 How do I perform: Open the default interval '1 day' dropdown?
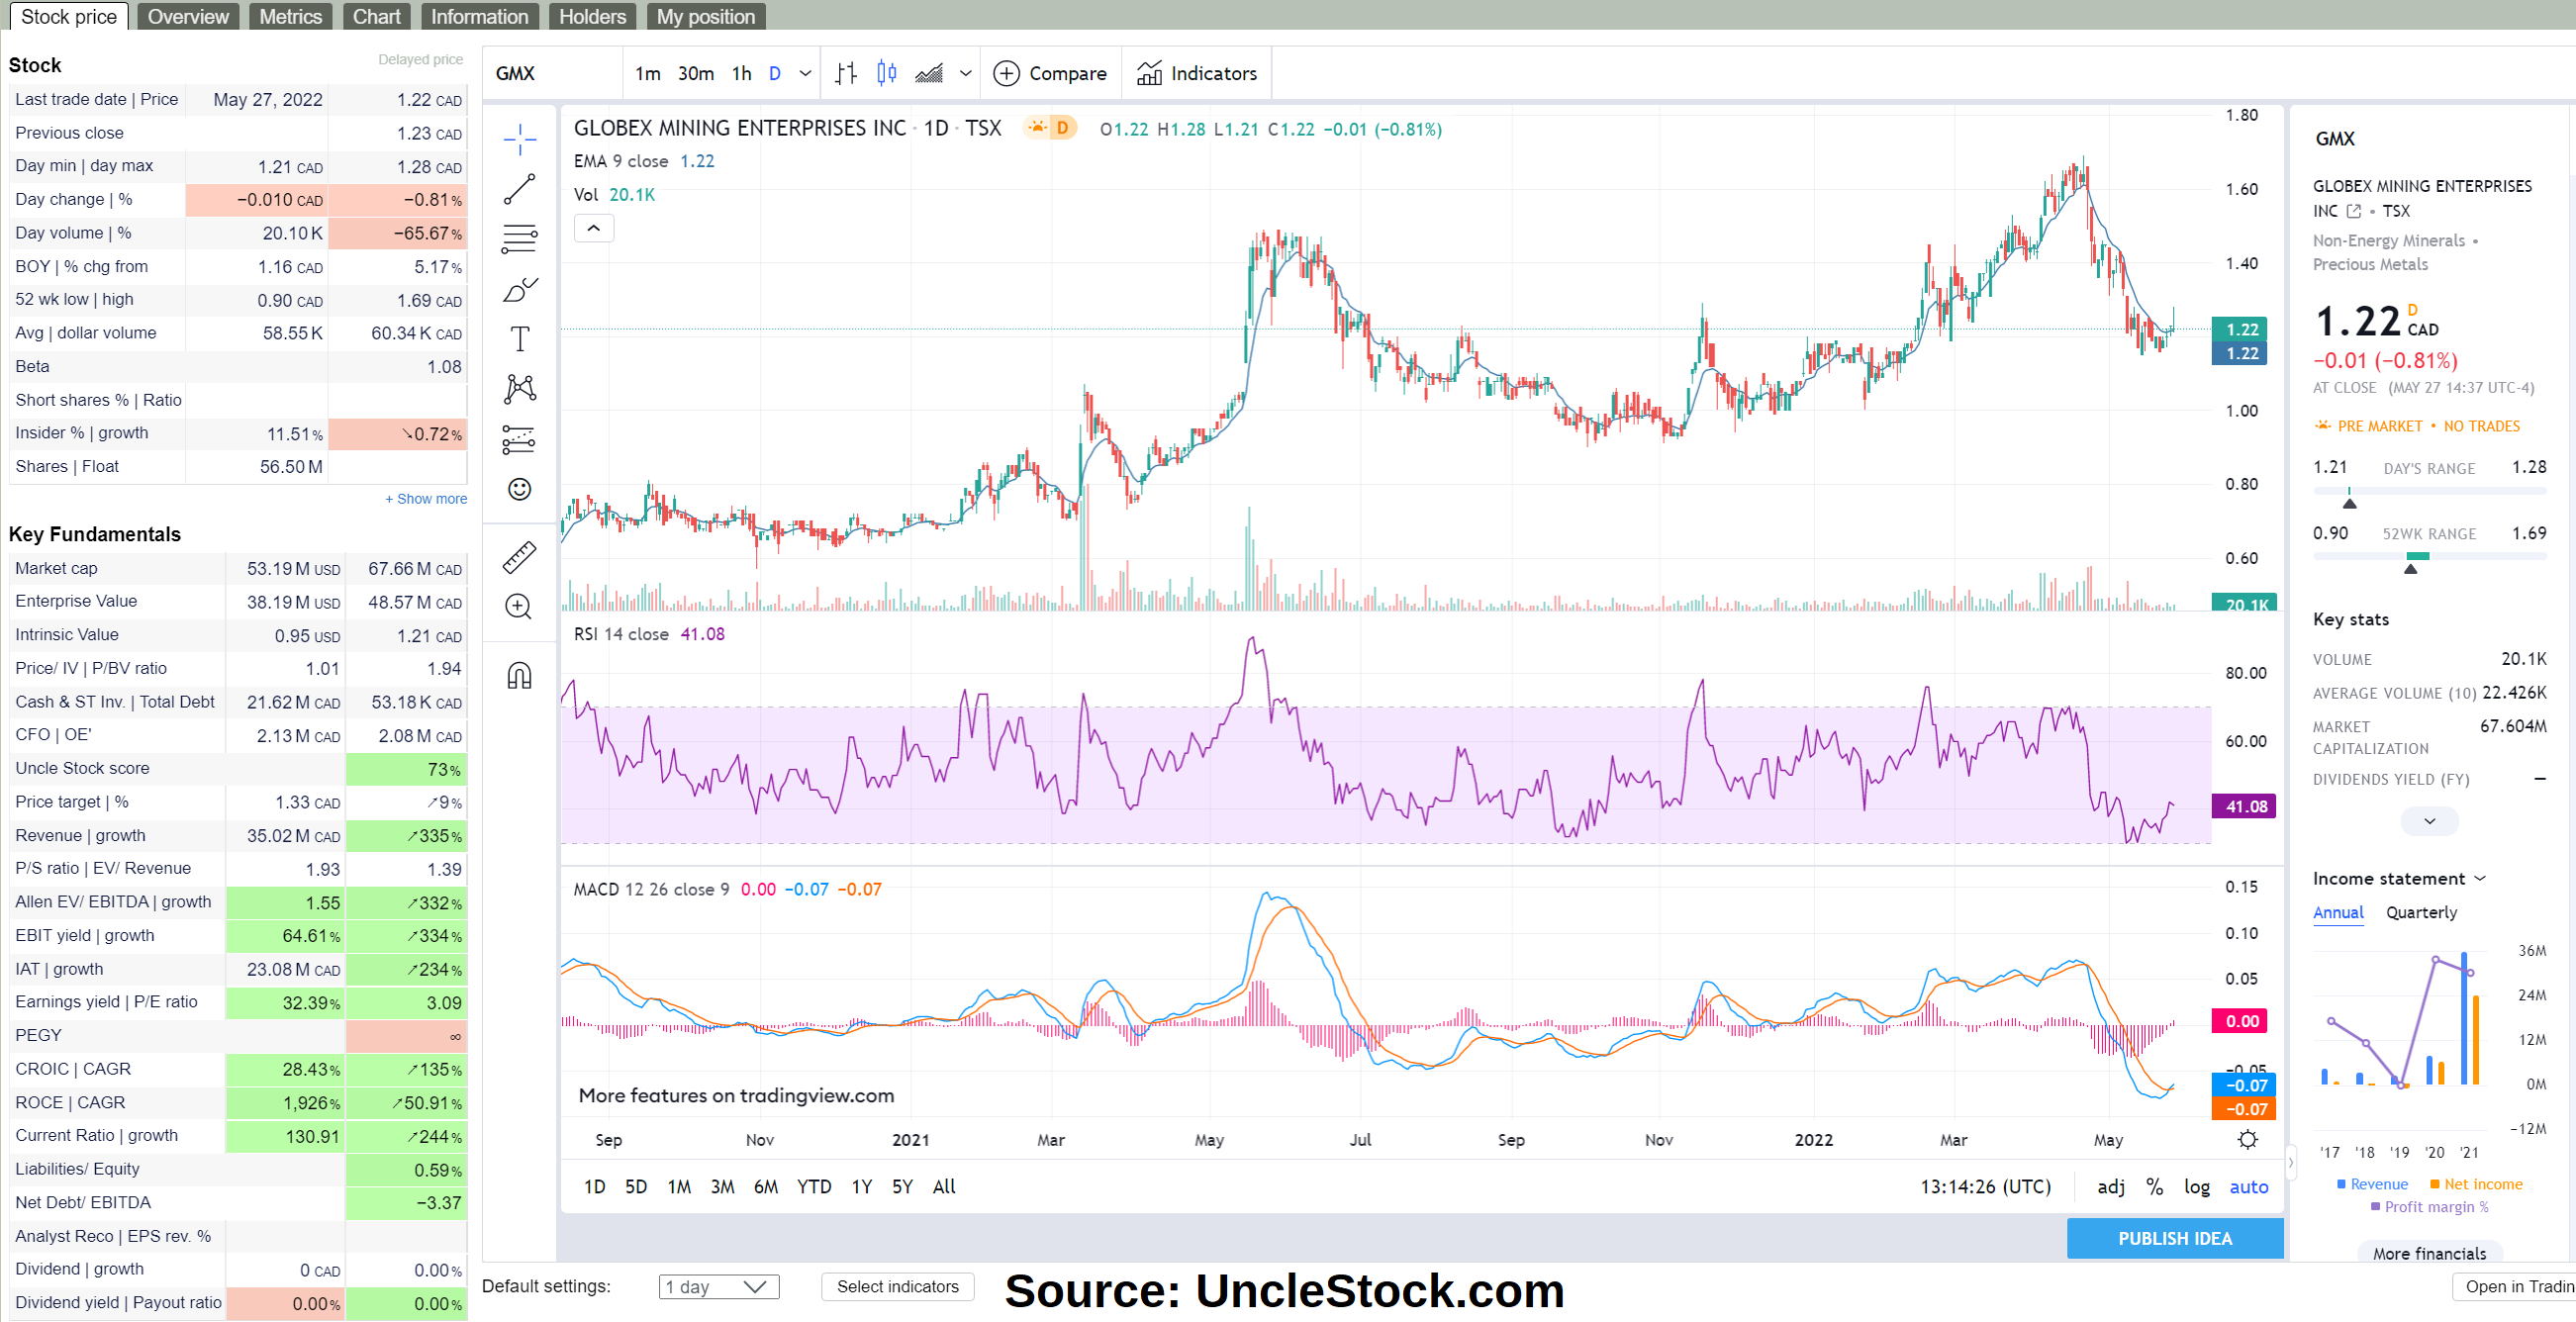coord(719,1287)
